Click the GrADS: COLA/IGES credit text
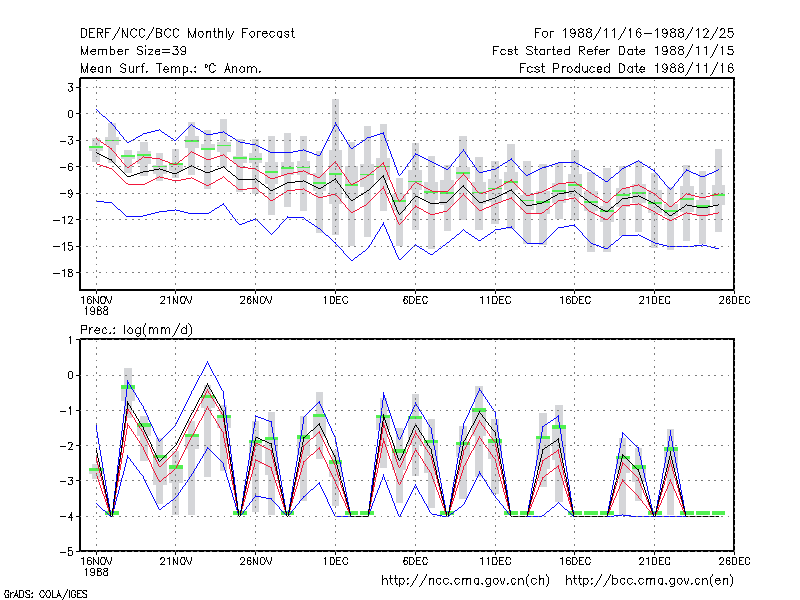This screenshot has width=800, height=600. 45,594
